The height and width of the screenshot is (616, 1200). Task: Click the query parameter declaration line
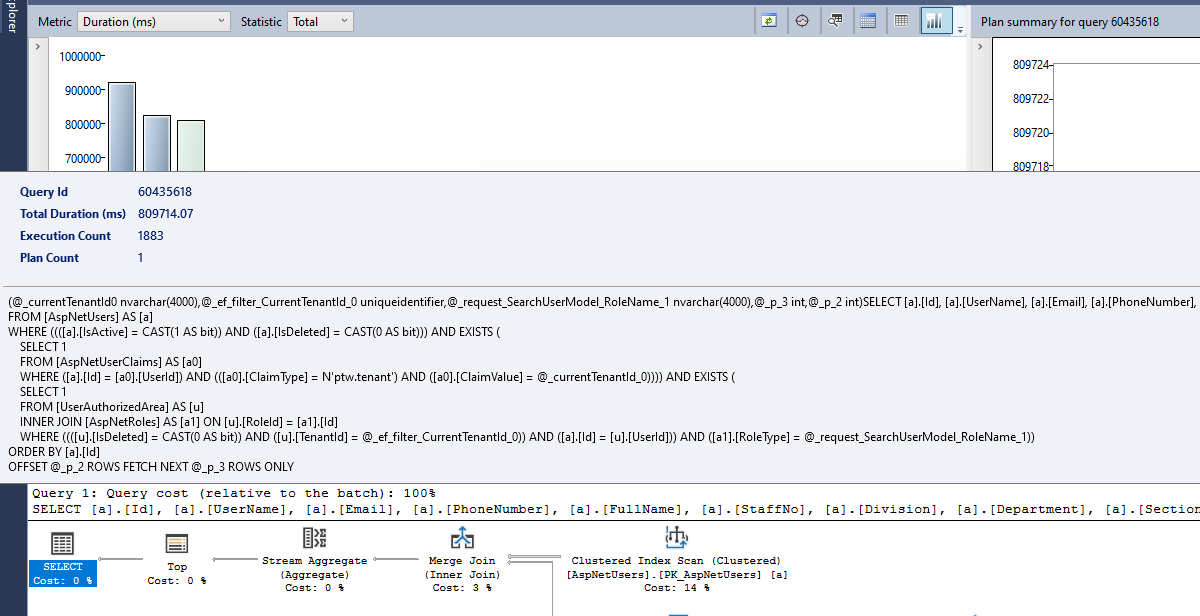pyautogui.click(x=604, y=301)
